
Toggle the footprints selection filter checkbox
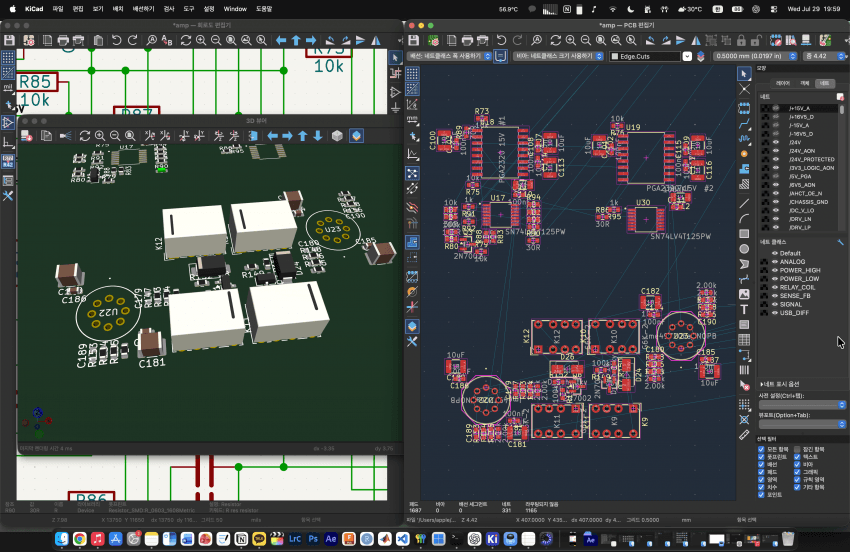pyautogui.click(x=761, y=457)
